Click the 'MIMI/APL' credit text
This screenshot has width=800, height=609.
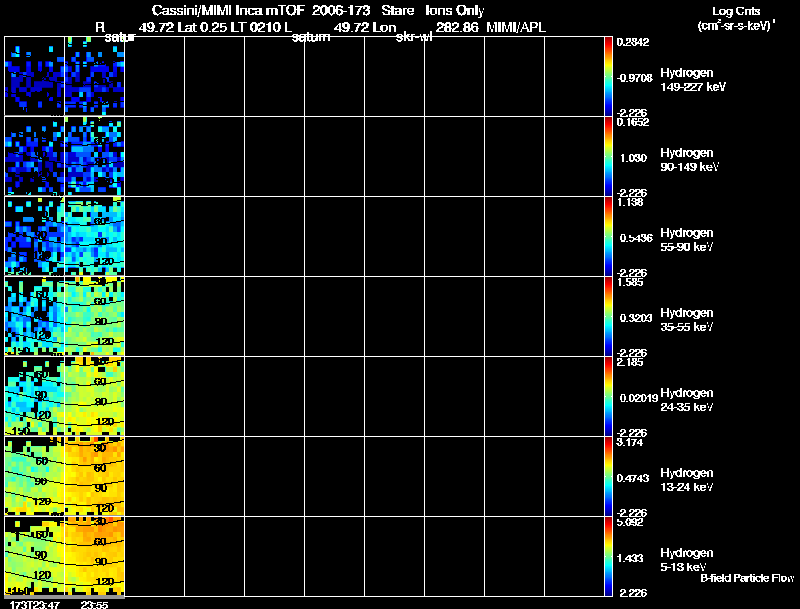click(x=516, y=28)
